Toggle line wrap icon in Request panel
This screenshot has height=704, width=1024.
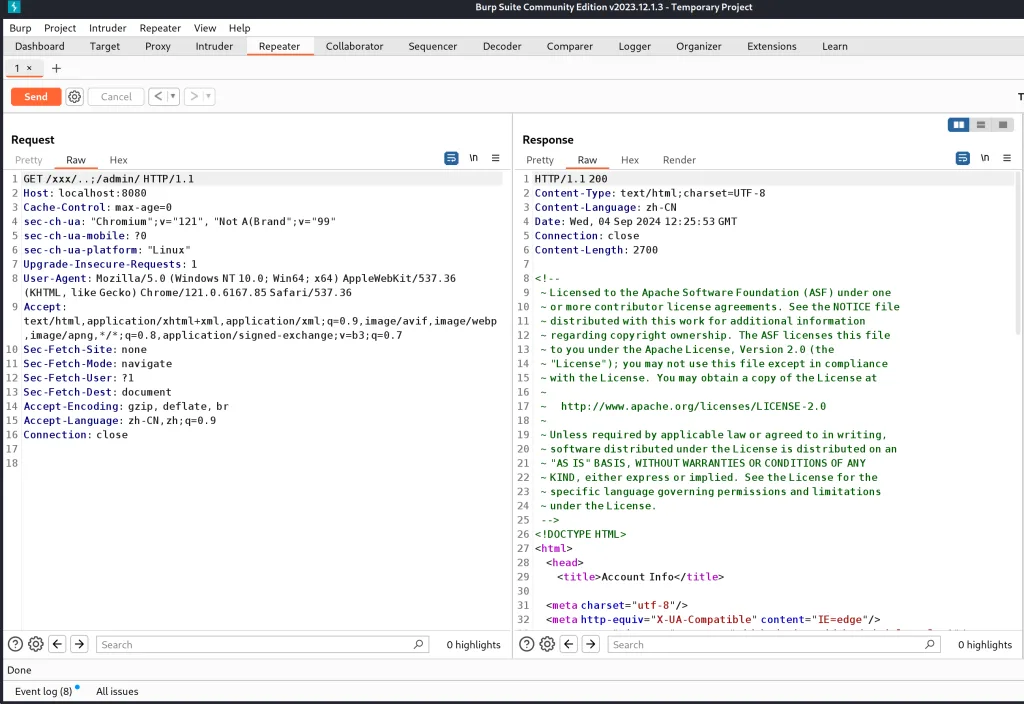[x=451, y=158]
